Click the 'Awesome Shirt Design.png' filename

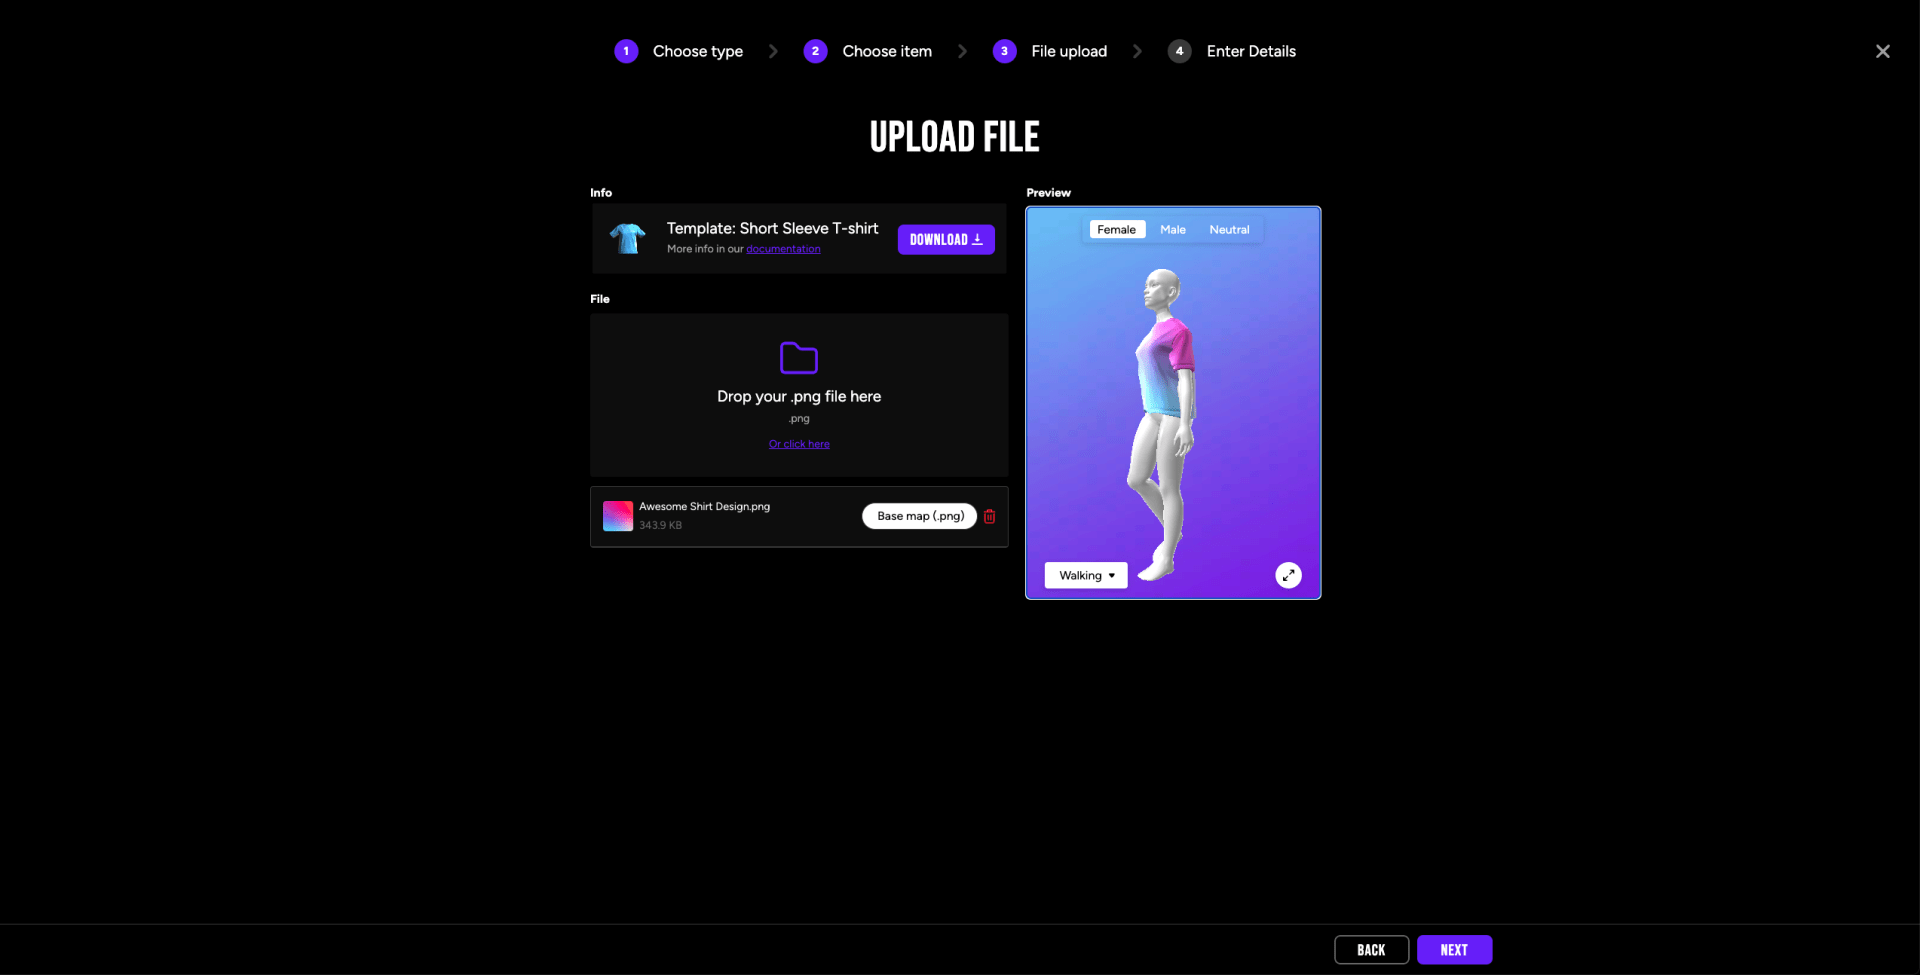[x=704, y=507]
